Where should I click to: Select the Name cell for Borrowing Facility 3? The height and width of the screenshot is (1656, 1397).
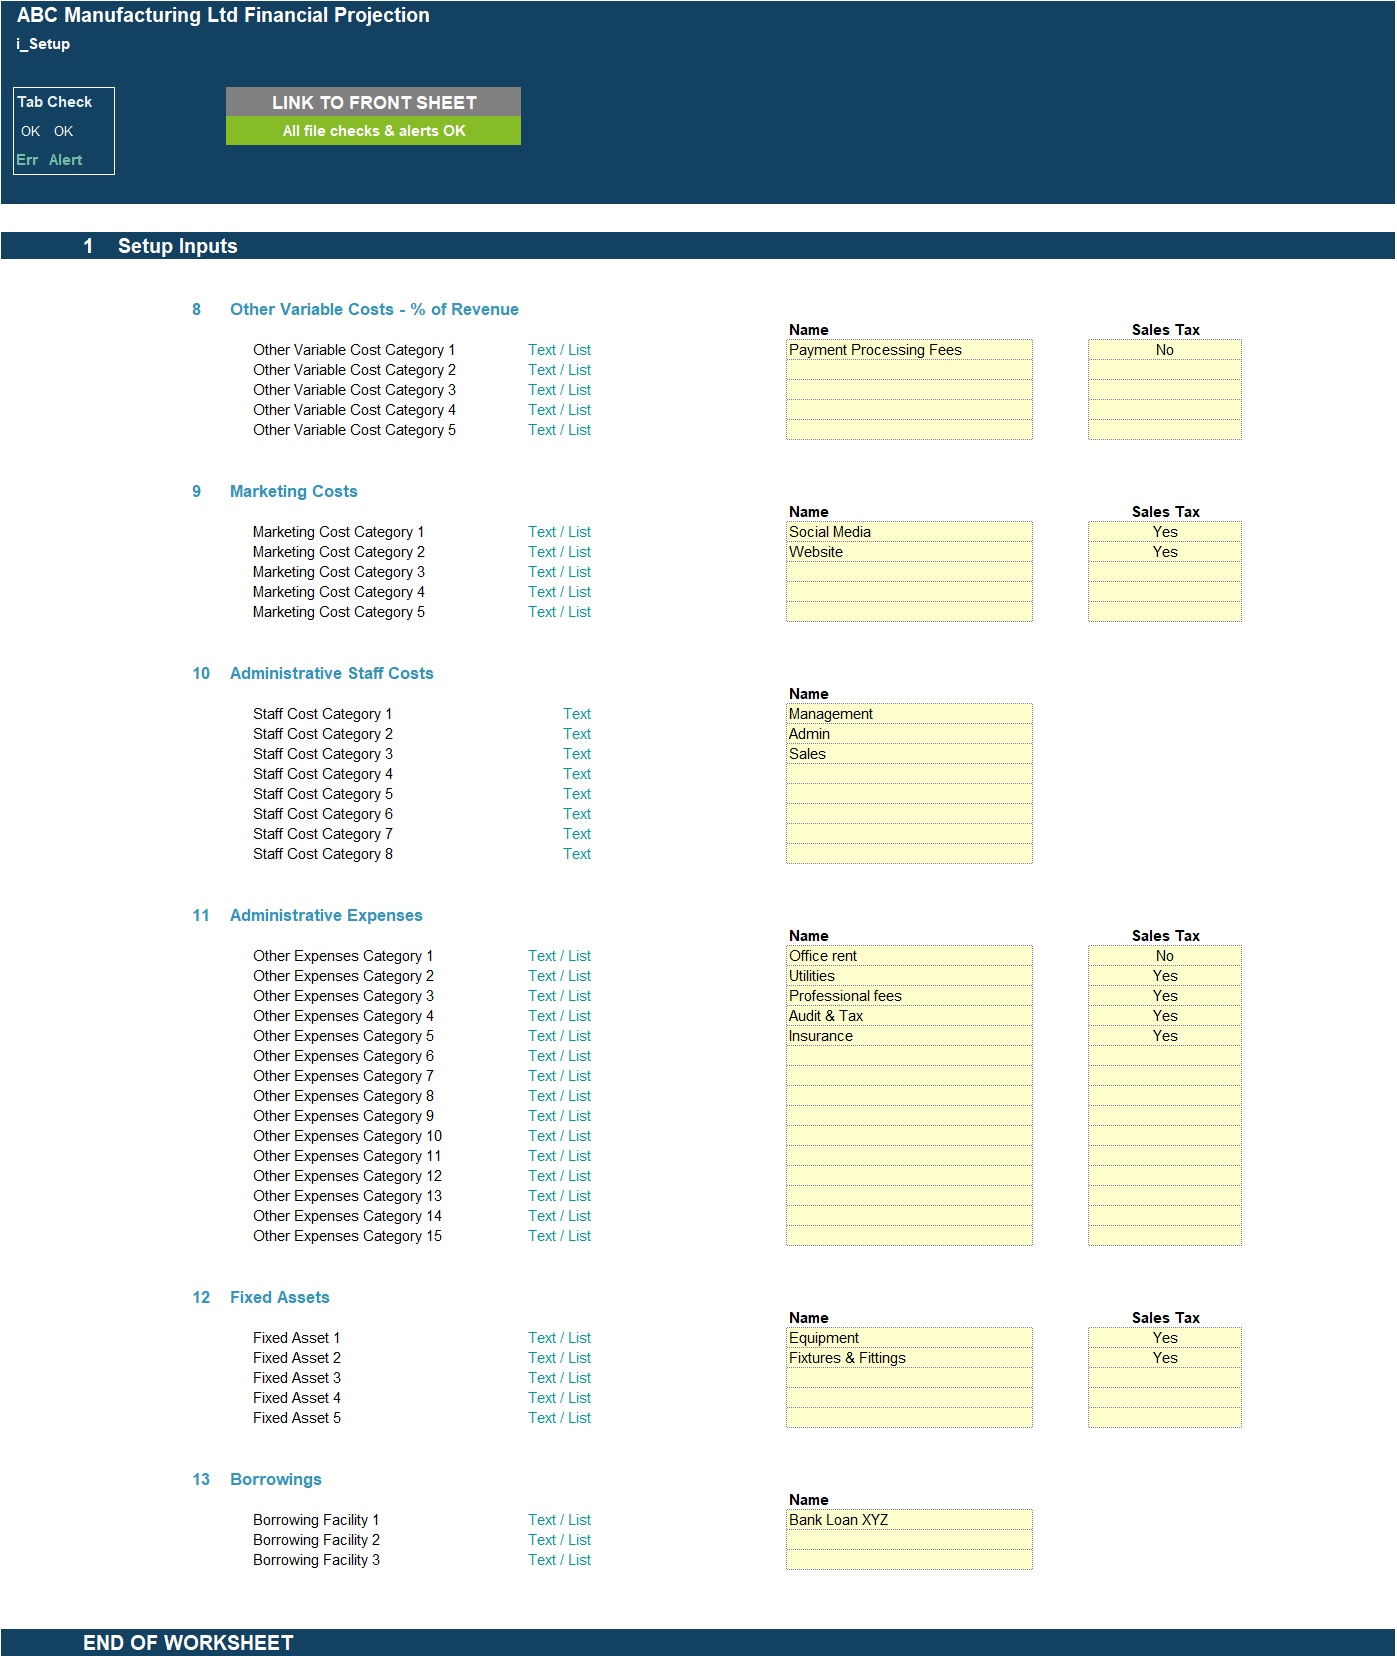click(x=909, y=1560)
